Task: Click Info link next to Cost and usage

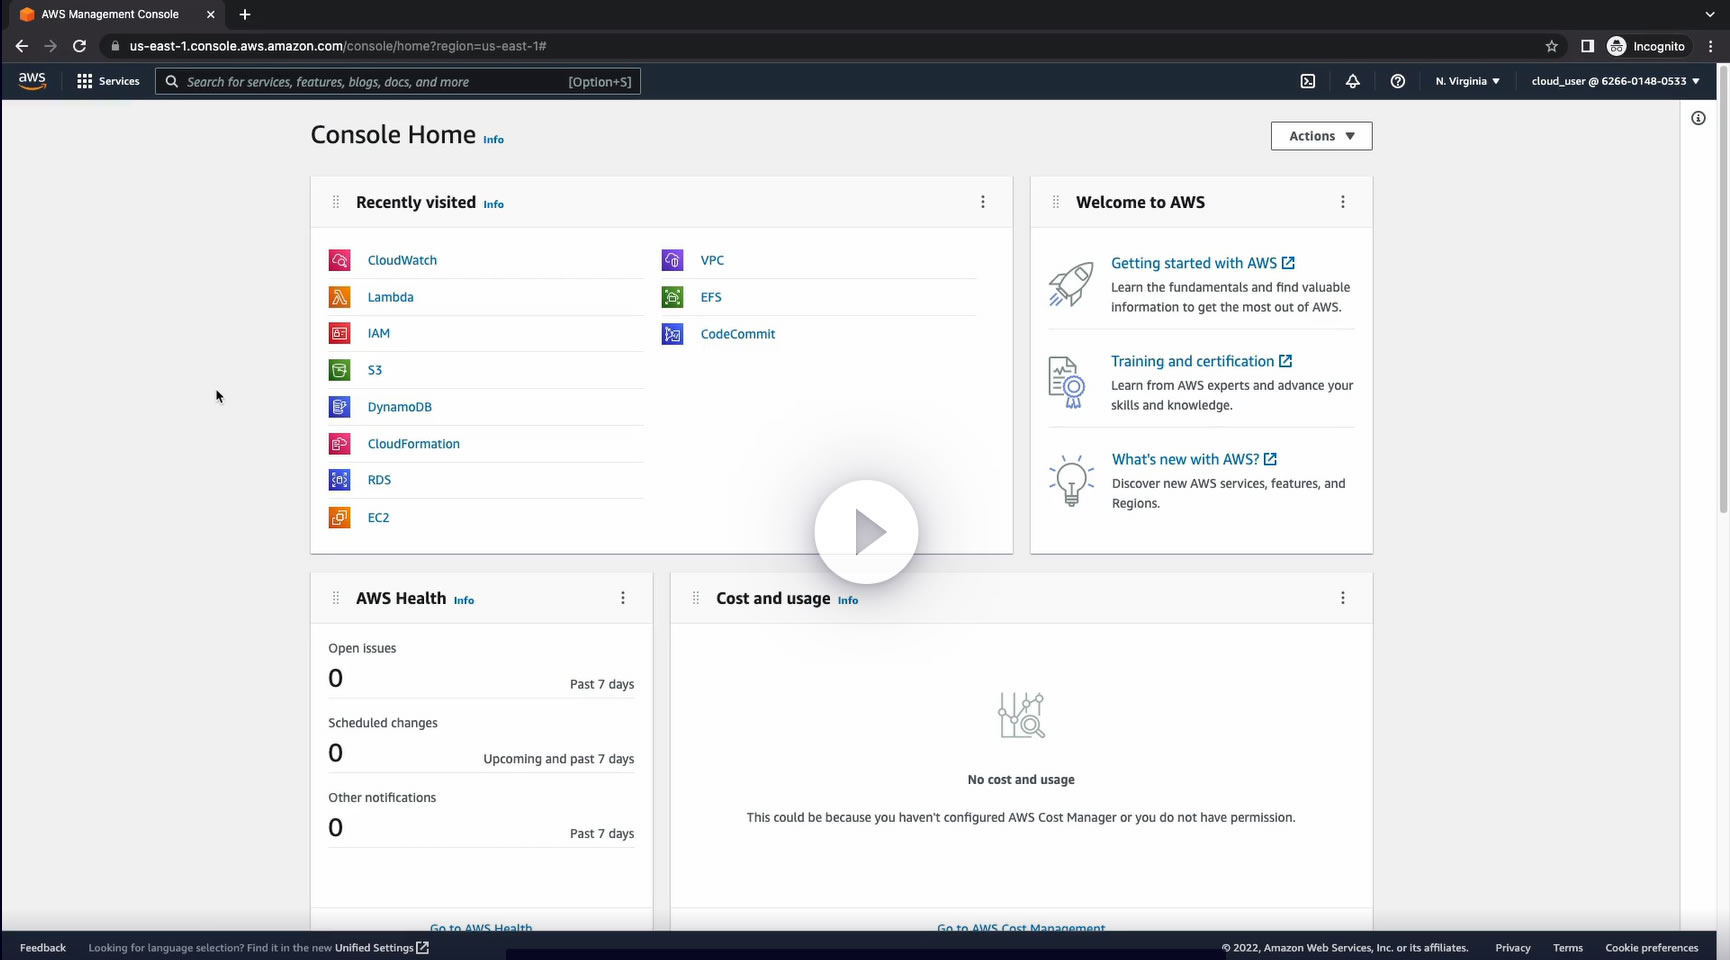Action: click(848, 600)
